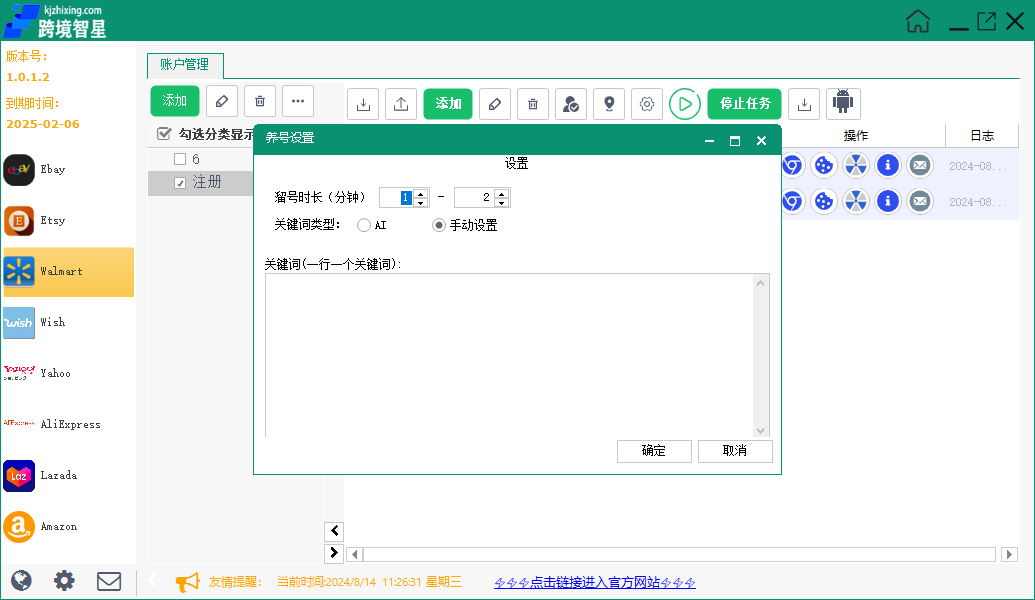
Task: Select the Wish platform icon
Action: [x=19, y=323]
